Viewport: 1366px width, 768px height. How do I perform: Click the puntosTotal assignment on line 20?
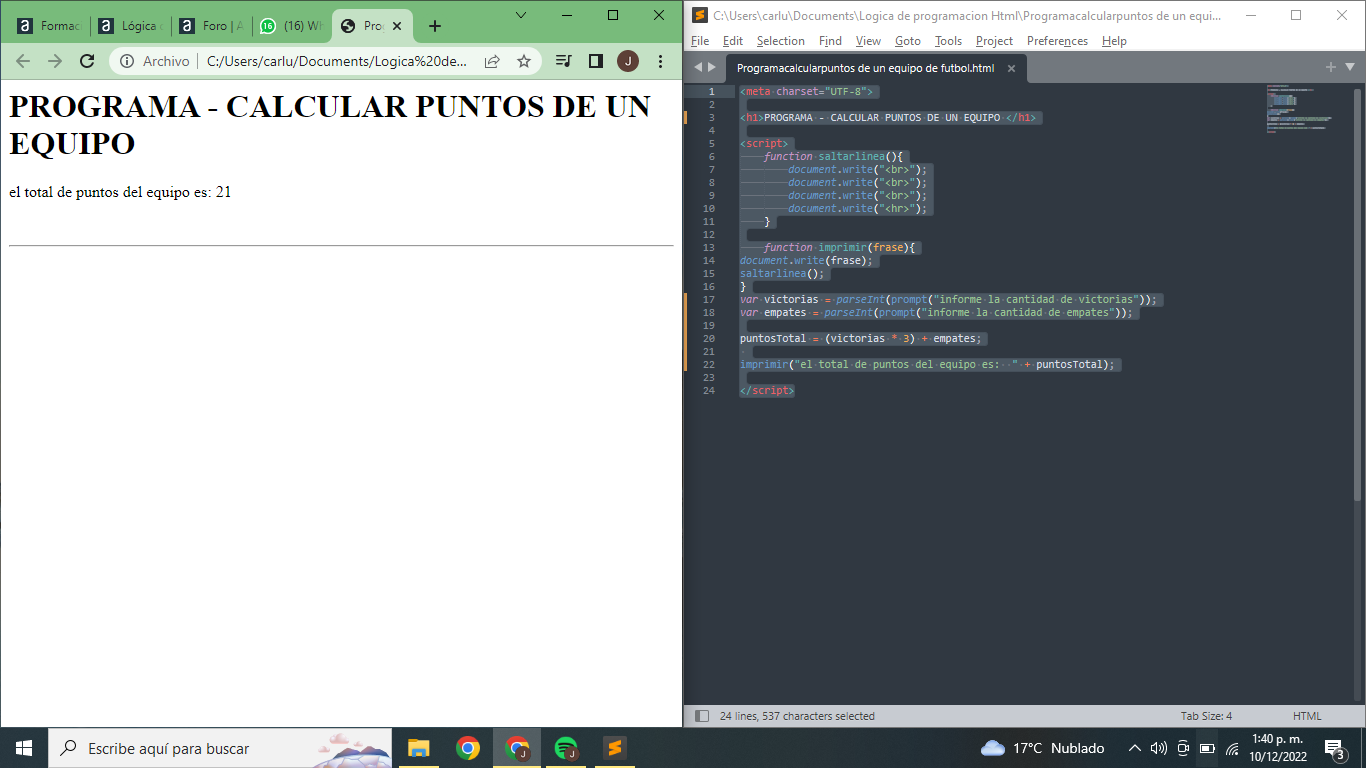tap(861, 338)
